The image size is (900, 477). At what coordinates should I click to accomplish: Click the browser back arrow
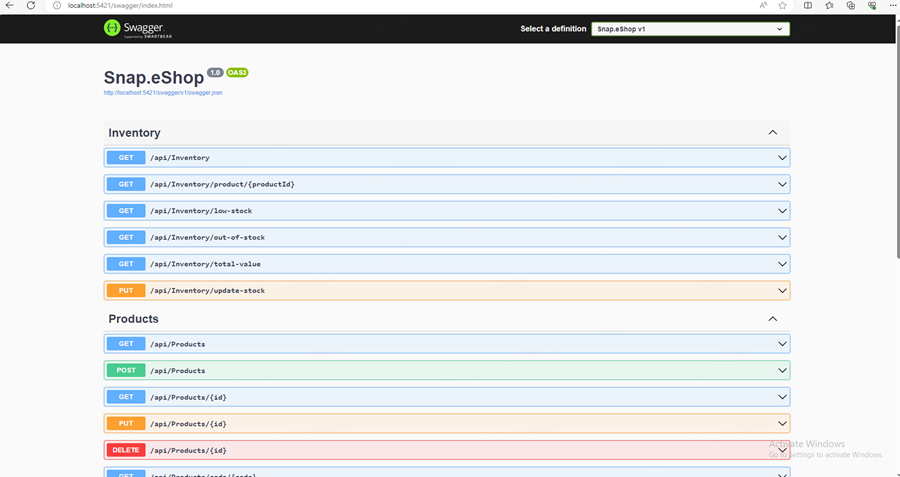[x=10, y=6]
